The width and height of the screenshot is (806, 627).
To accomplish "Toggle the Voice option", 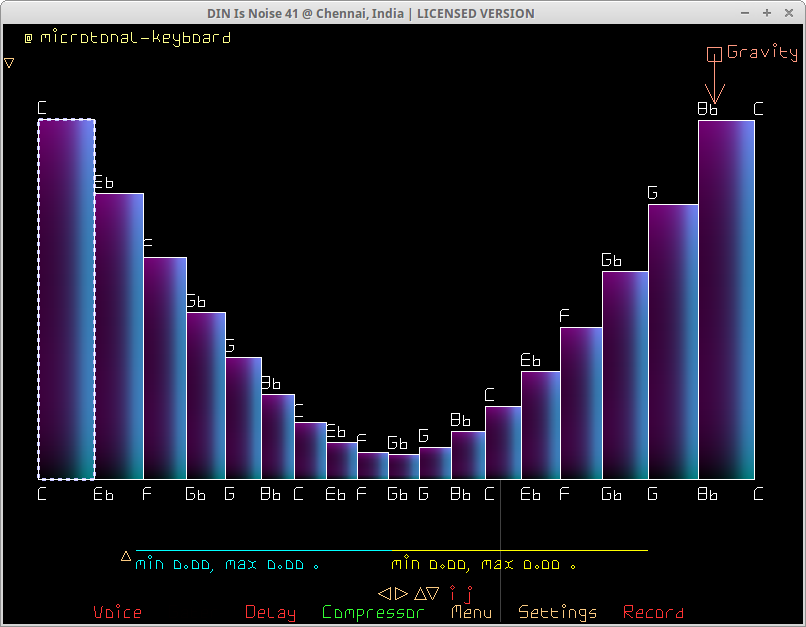I will [117, 612].
